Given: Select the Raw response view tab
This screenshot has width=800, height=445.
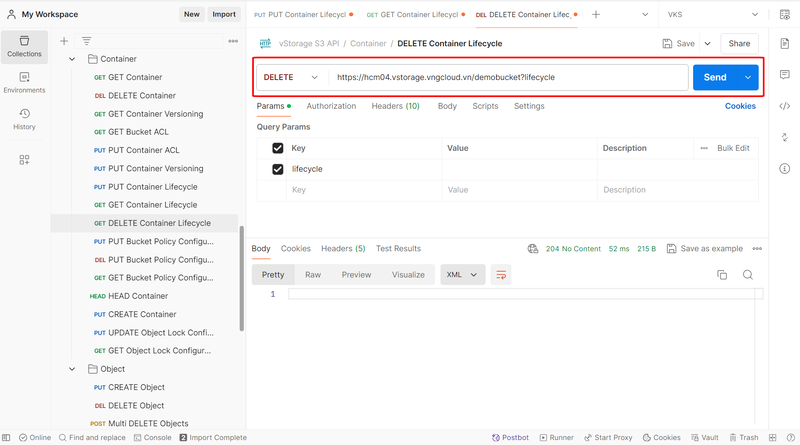Looking at the screenshot, I should [x=313, y=275].
